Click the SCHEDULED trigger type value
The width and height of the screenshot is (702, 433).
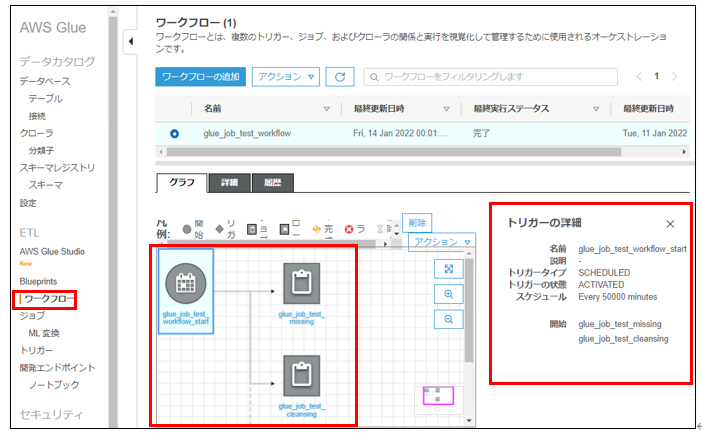pos(604,273)
